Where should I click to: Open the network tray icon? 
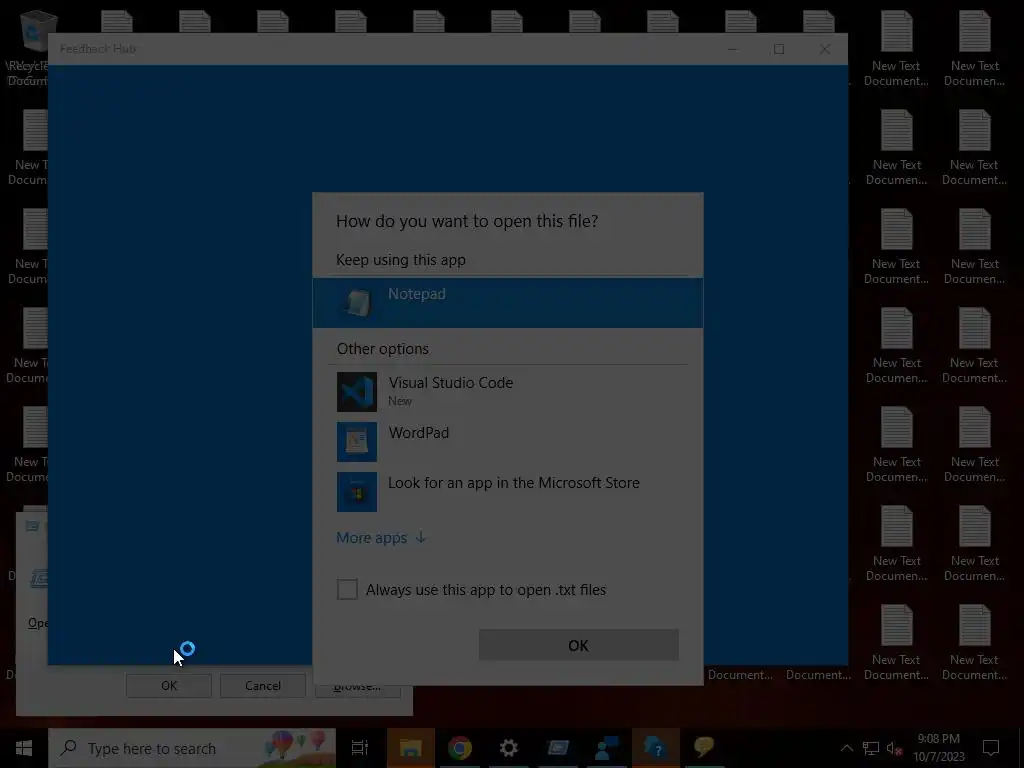(871, 748)
